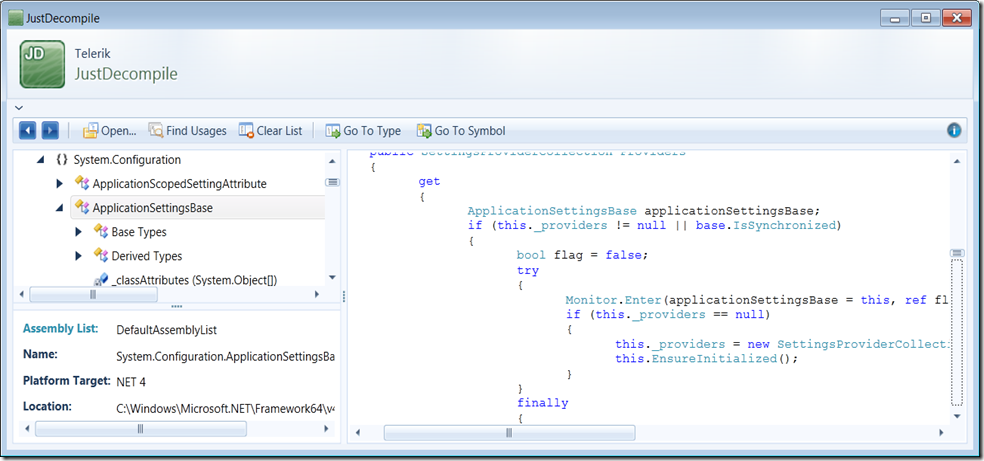
Task: Click the code panel vertical scrollbar thumb
Action: [957, 253]
